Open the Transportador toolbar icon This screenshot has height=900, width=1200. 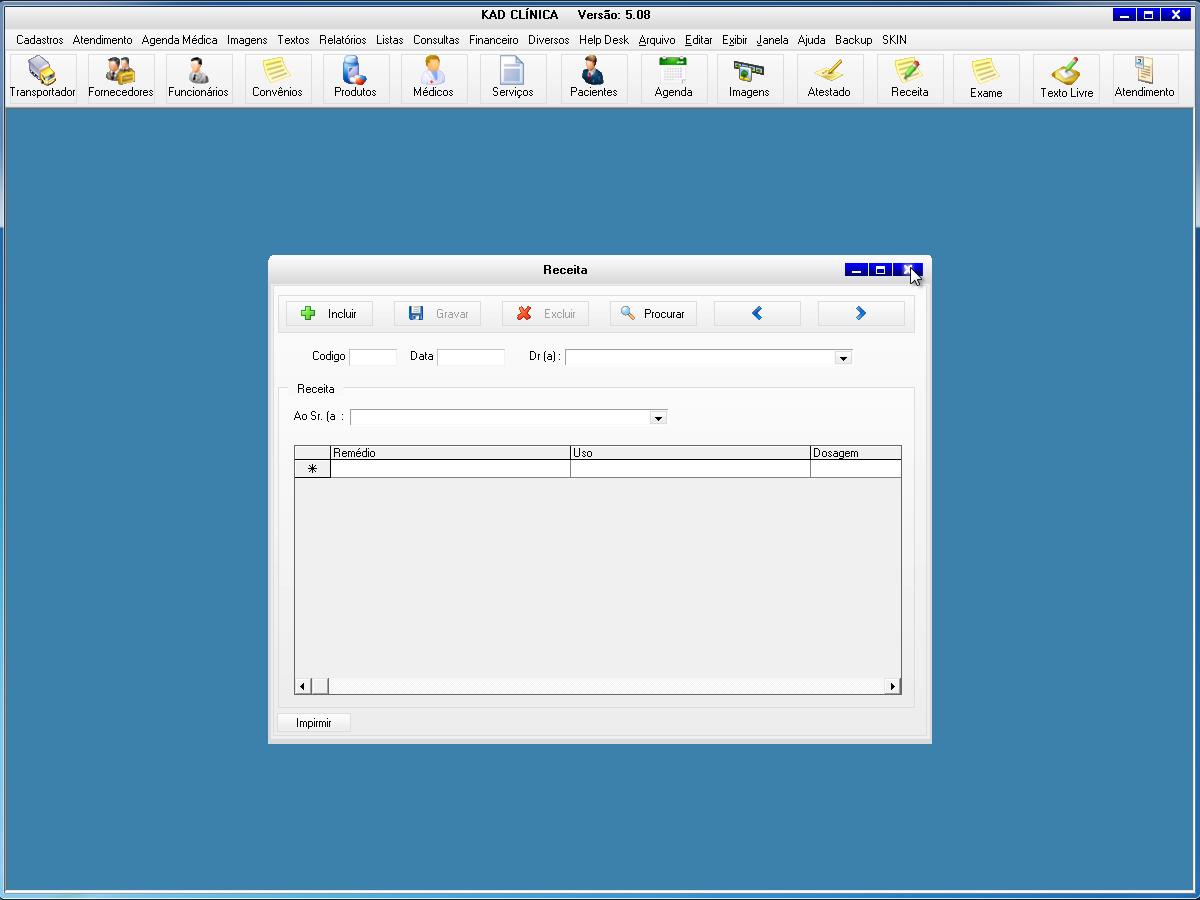[42, 78]
